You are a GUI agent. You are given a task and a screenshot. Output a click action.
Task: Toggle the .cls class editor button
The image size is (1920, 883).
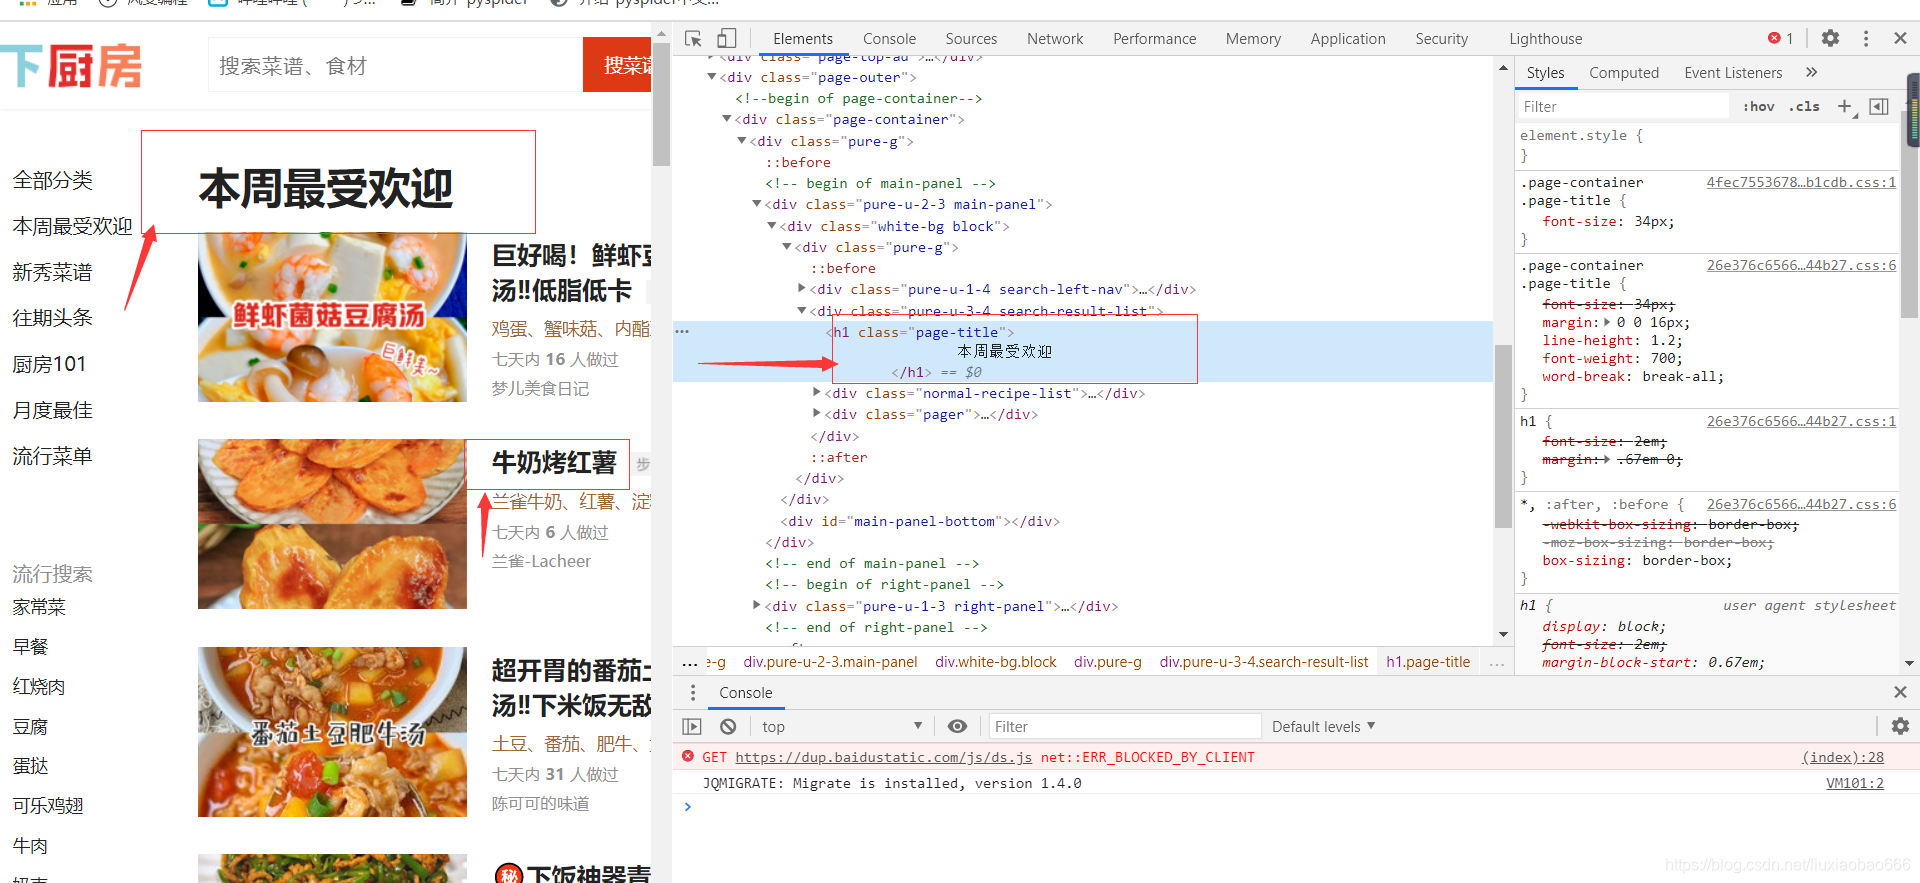coord(1804,106)
